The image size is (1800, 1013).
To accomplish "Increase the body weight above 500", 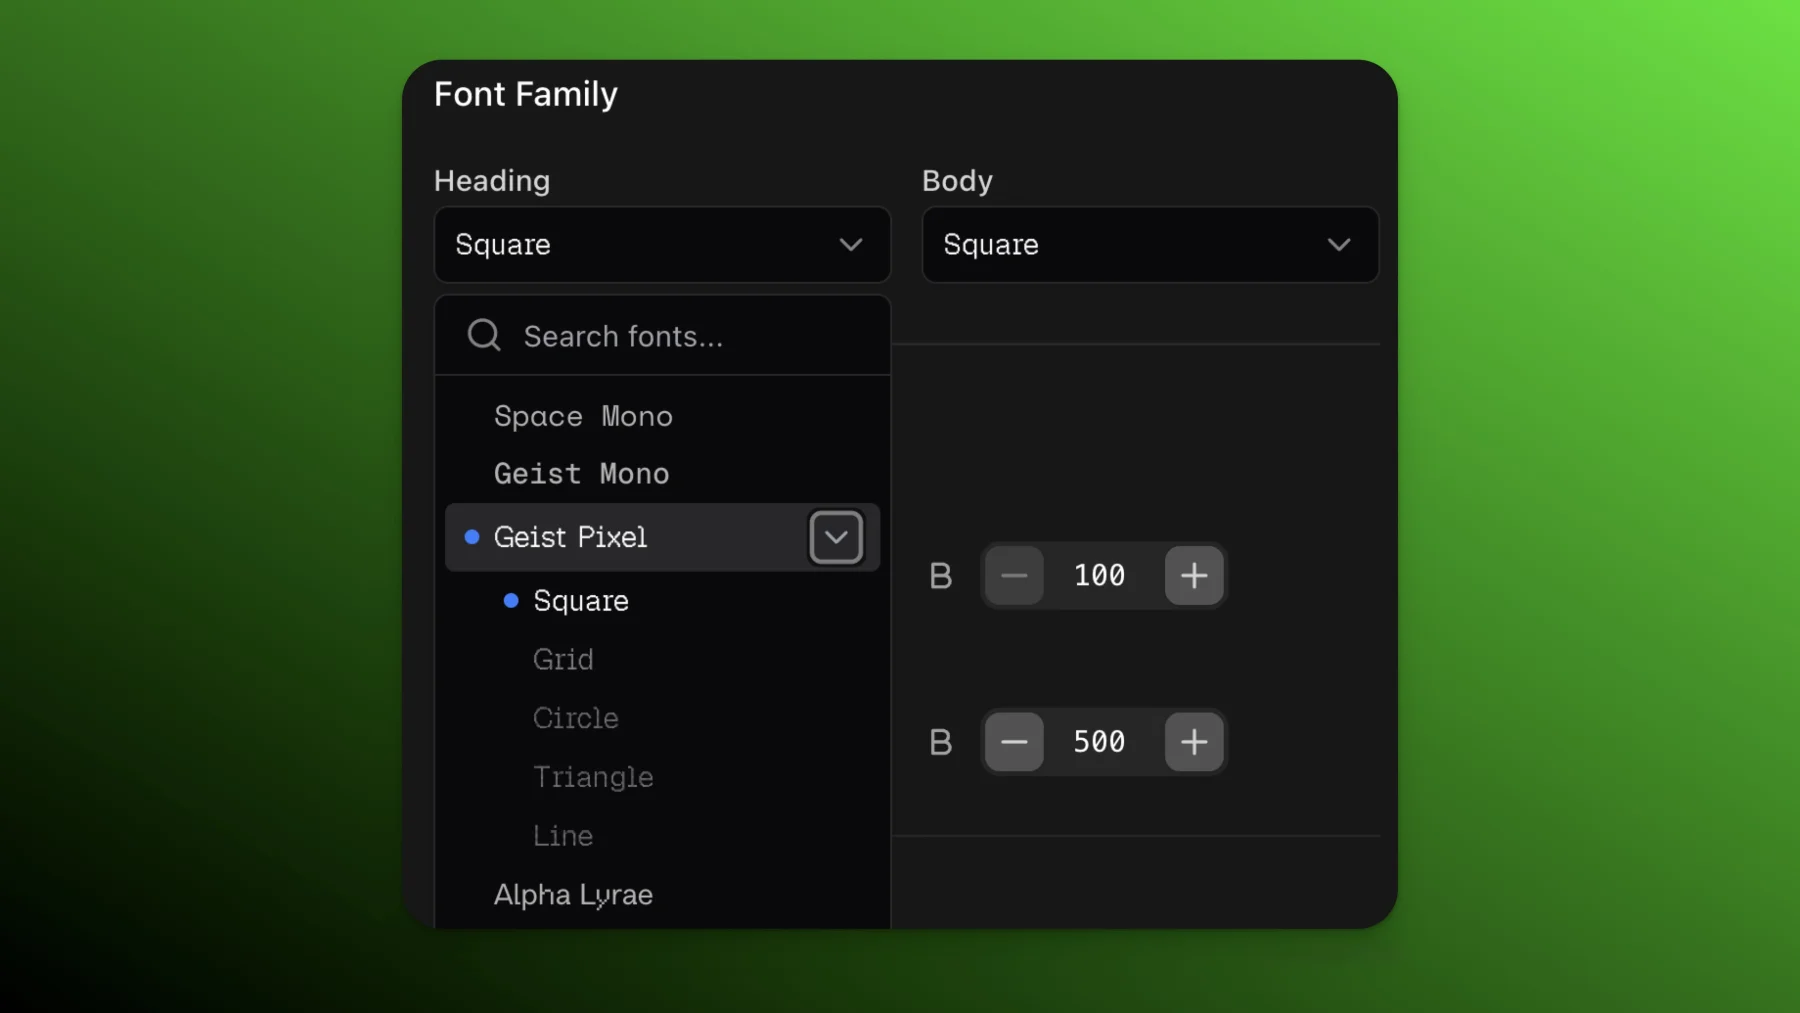I will pos(1195,741).
